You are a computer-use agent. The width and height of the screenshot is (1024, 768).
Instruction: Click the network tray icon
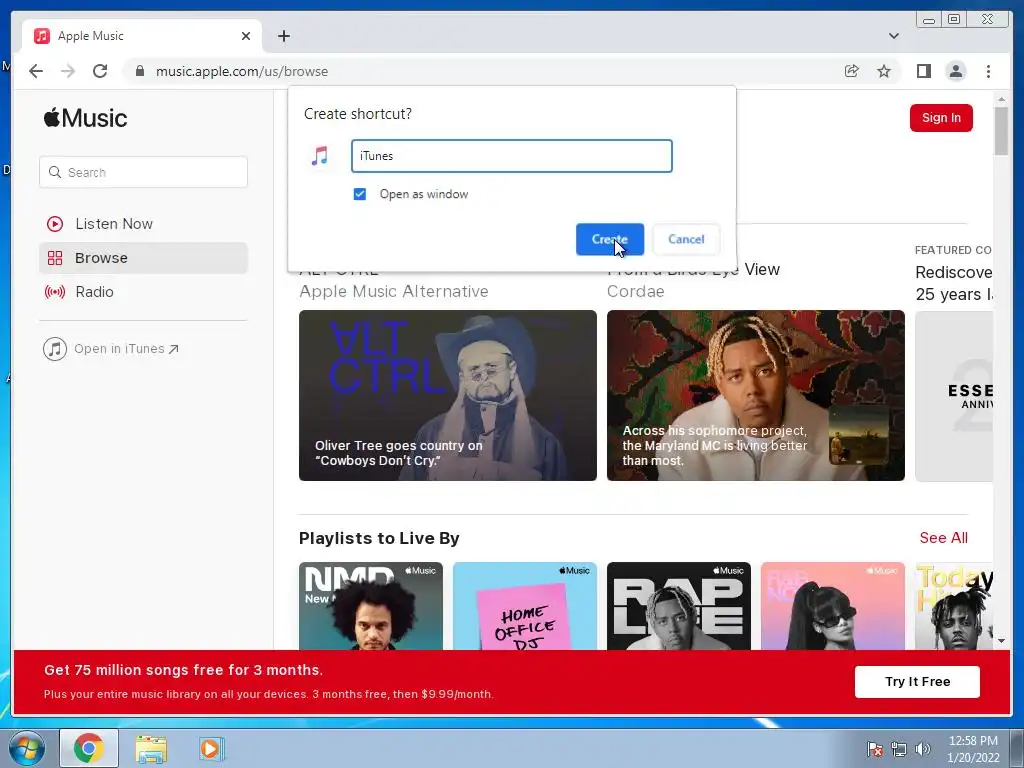pos(899,749)
